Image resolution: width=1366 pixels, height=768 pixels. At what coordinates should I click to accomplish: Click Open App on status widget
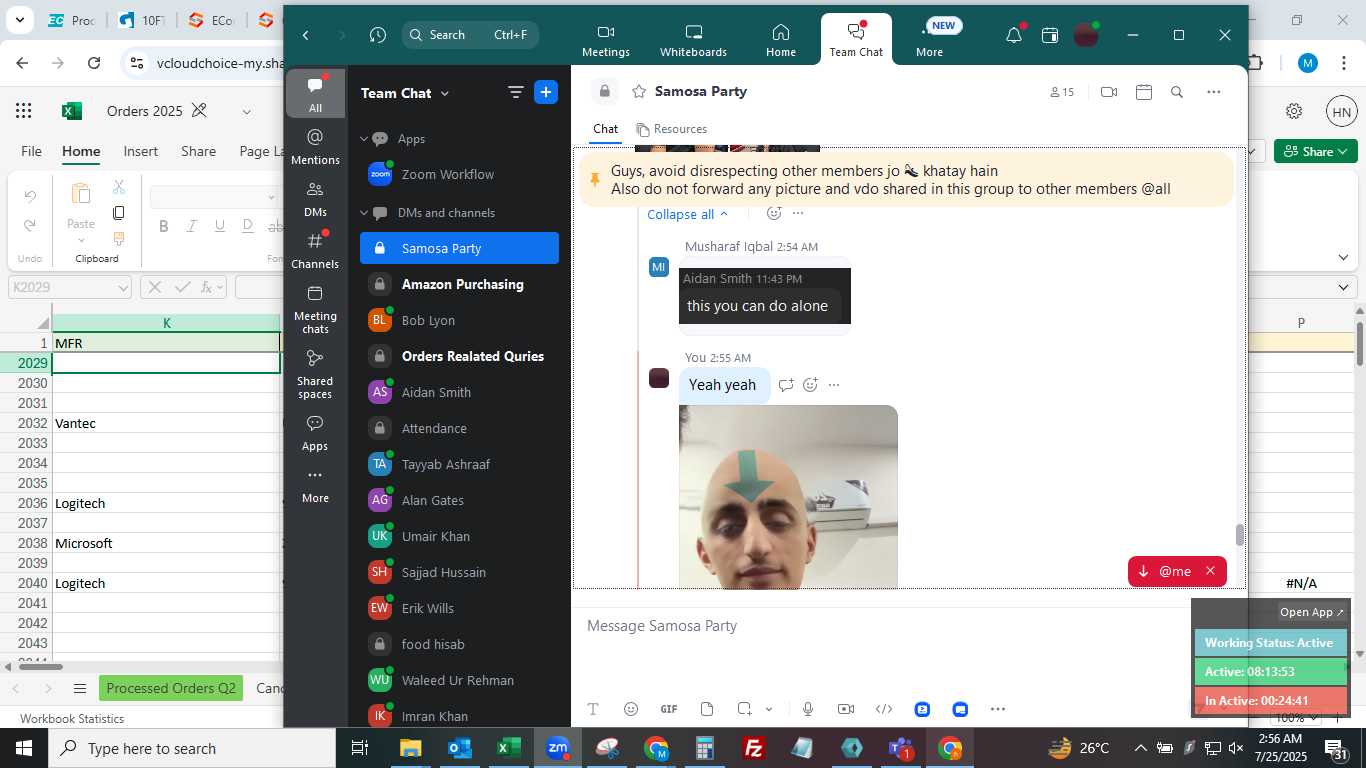coord(1312,612)
